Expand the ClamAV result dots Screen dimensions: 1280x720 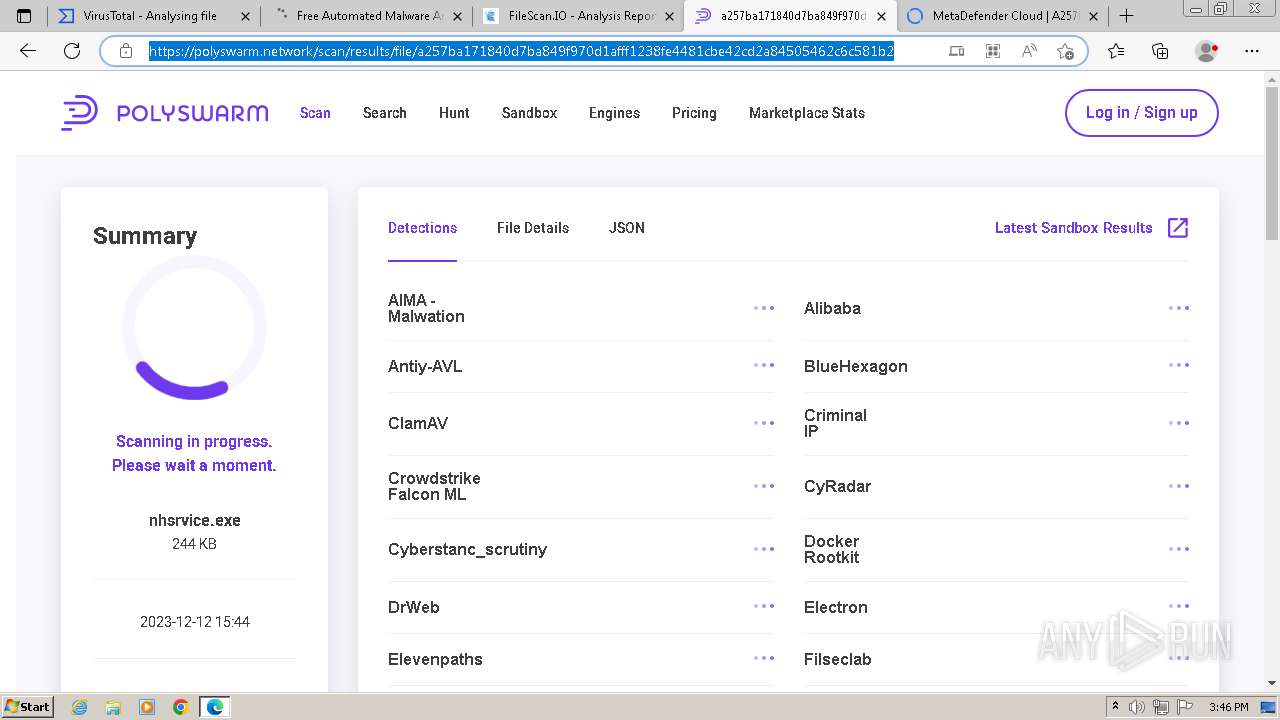point(764,423)
